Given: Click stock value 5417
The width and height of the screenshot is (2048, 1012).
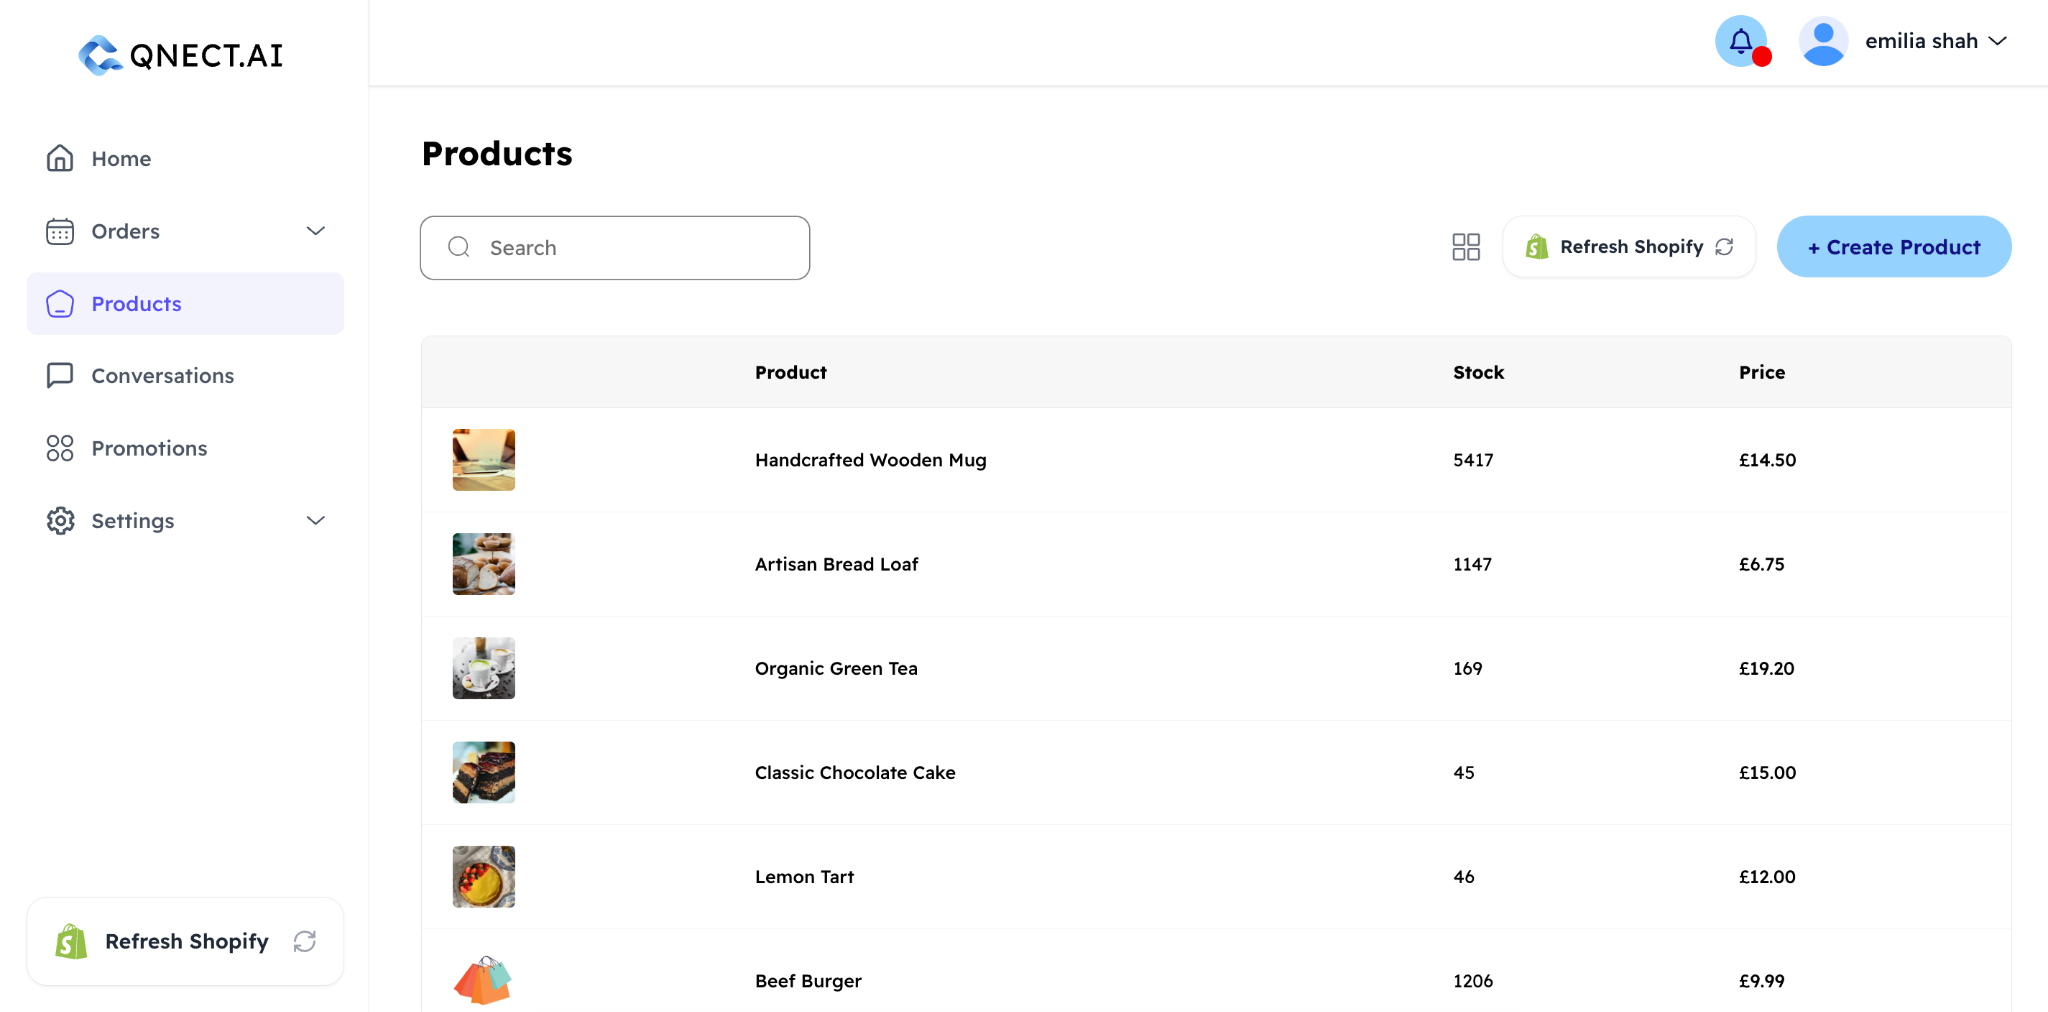Looking at the screenshot, I should [x=1473, y=460].
